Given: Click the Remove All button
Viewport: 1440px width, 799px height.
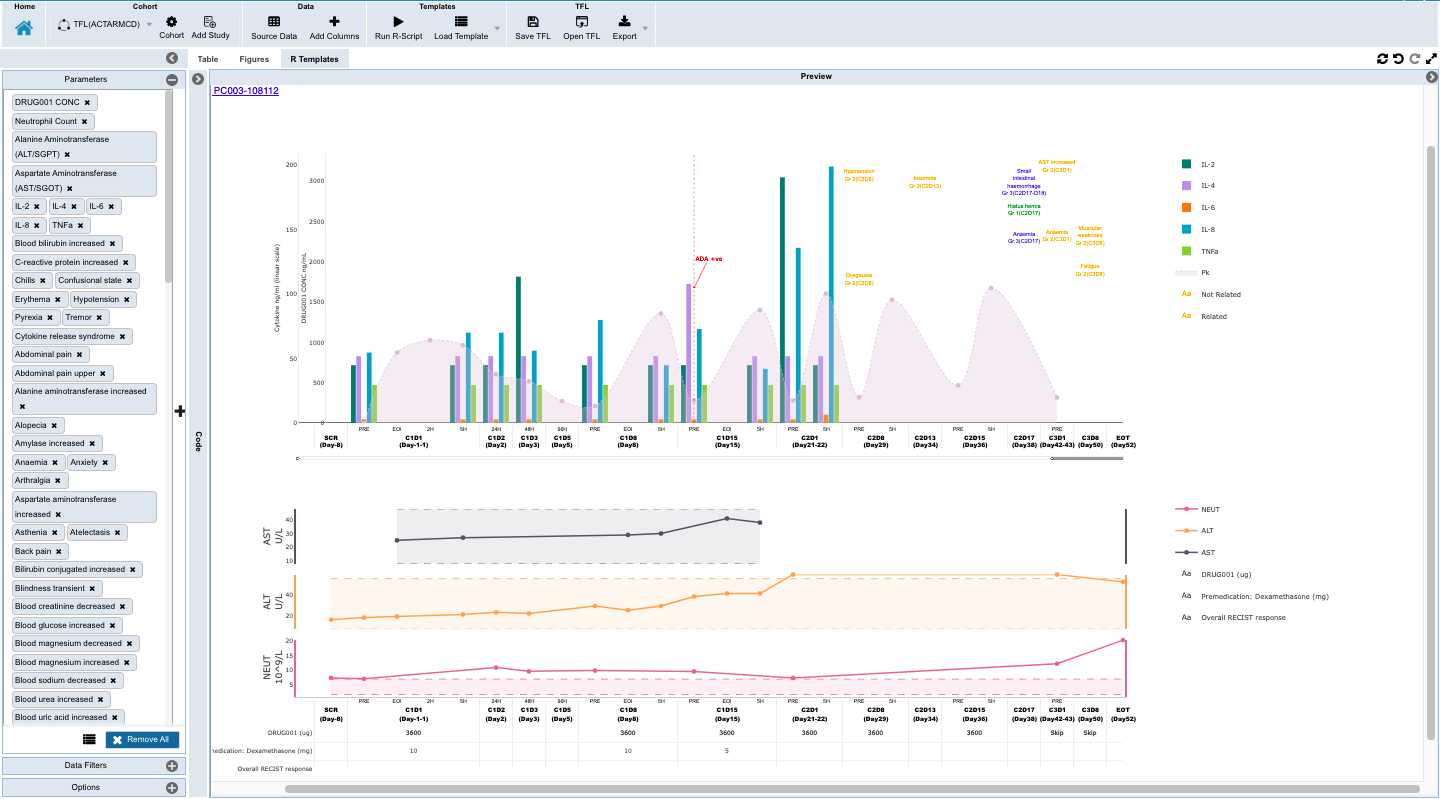Looking at the screenshot, I should coord(141,738).
